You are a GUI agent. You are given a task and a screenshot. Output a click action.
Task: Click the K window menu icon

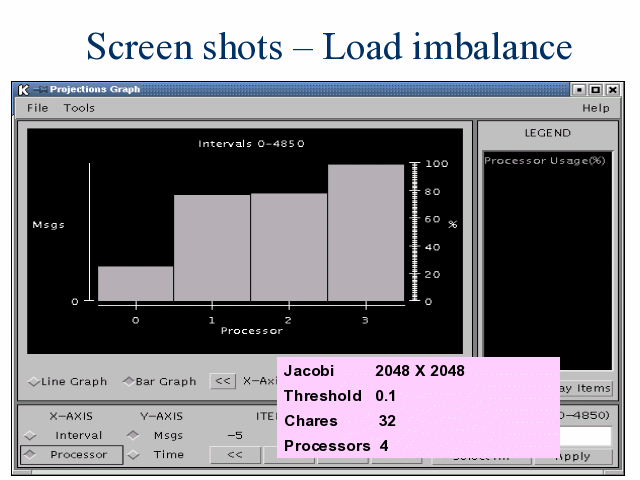(23, 90)
